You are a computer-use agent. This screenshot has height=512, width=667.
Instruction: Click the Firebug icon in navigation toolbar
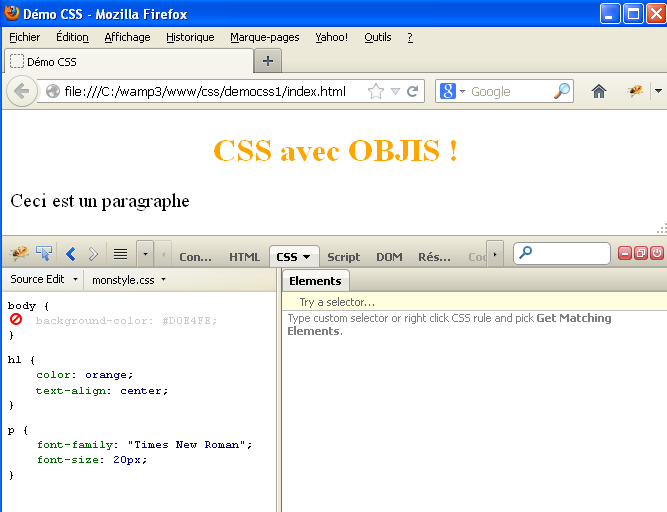tap(635, 91)
